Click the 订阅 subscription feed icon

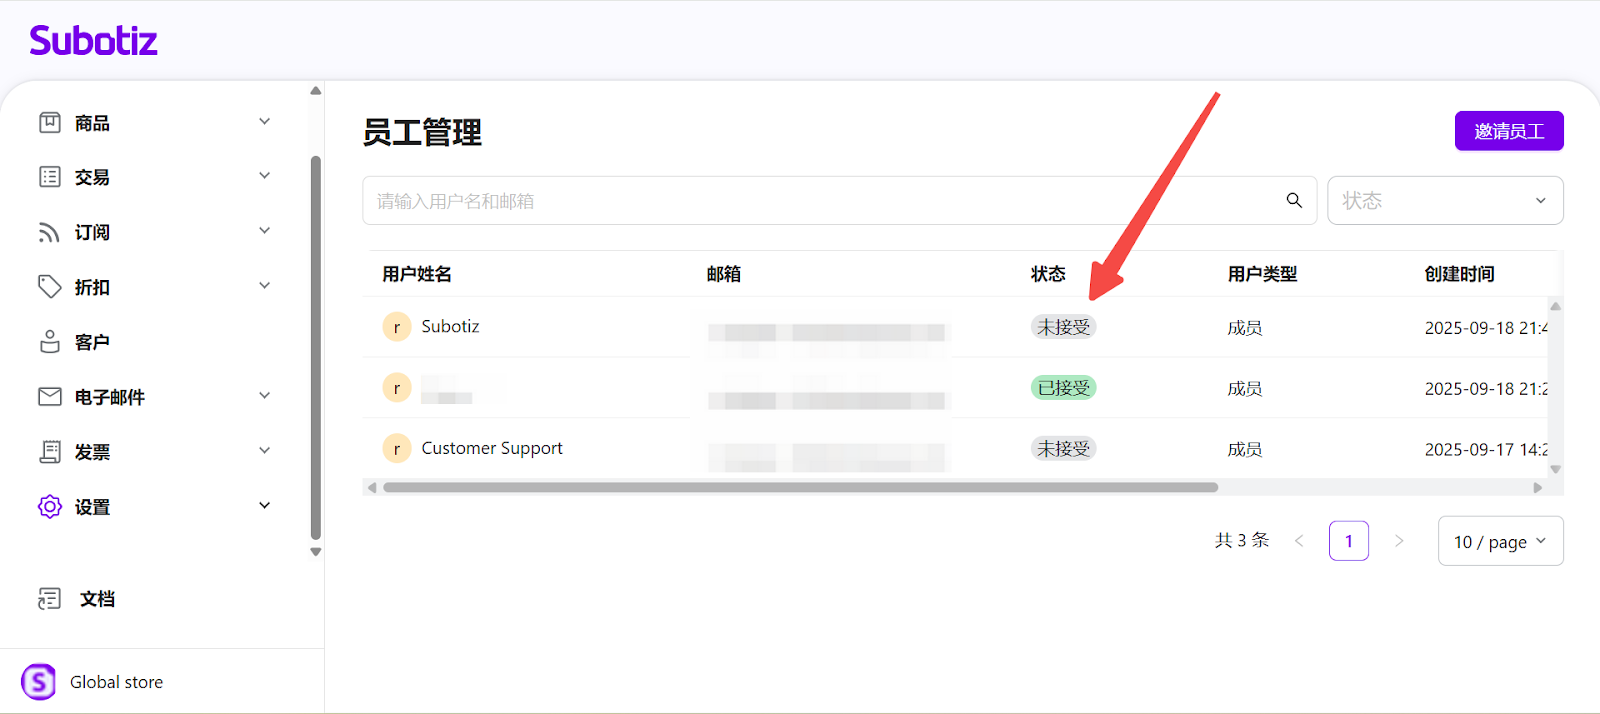click(x=49, y=232)
